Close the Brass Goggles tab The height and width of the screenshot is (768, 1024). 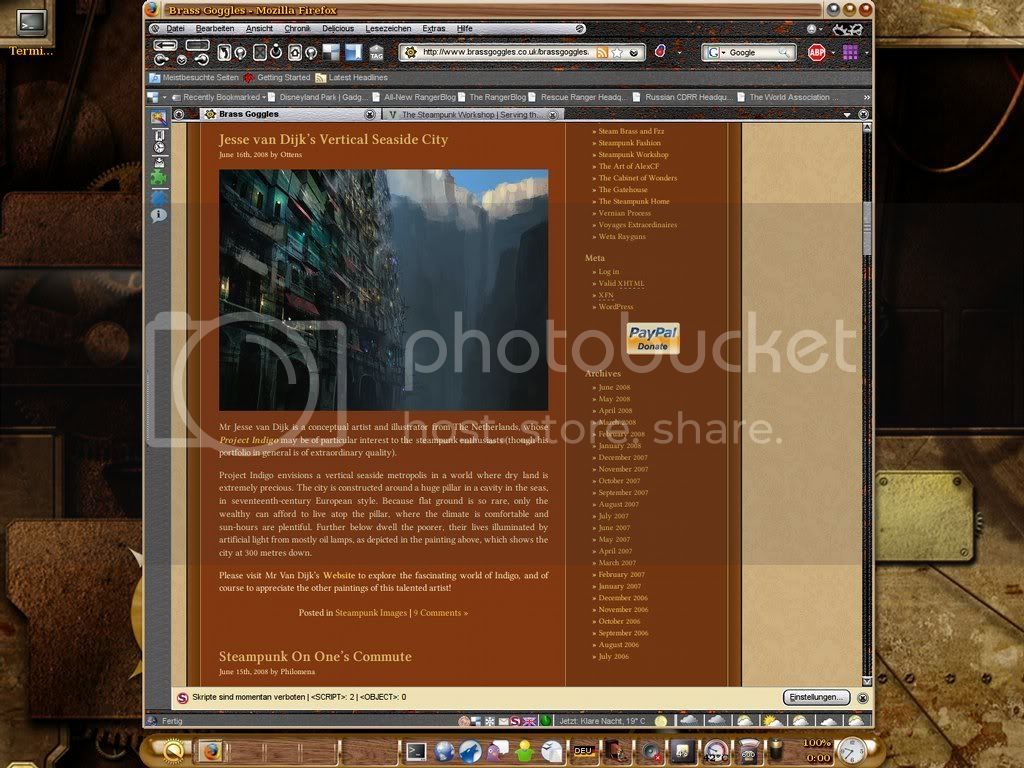370,114
